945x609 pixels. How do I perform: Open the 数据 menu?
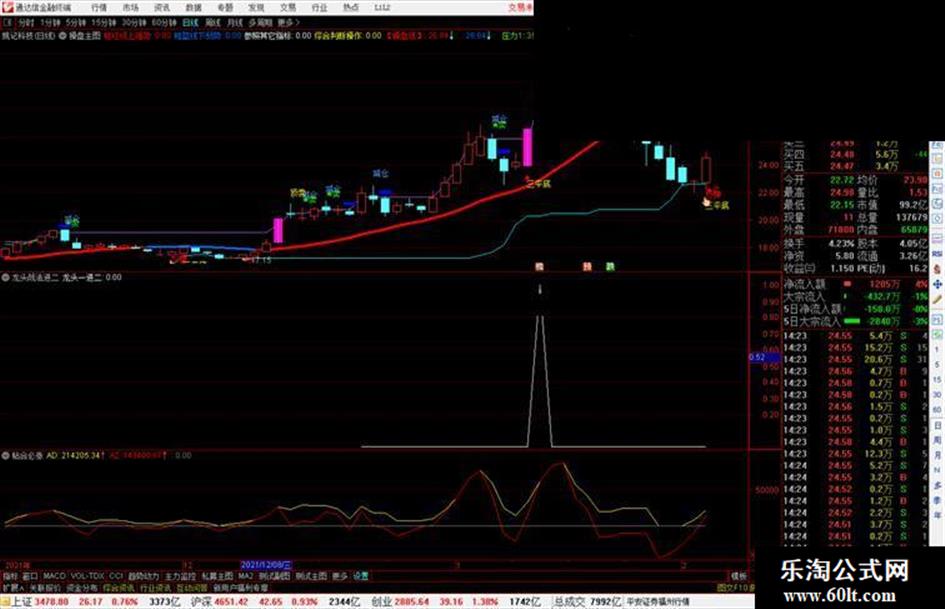193,8
